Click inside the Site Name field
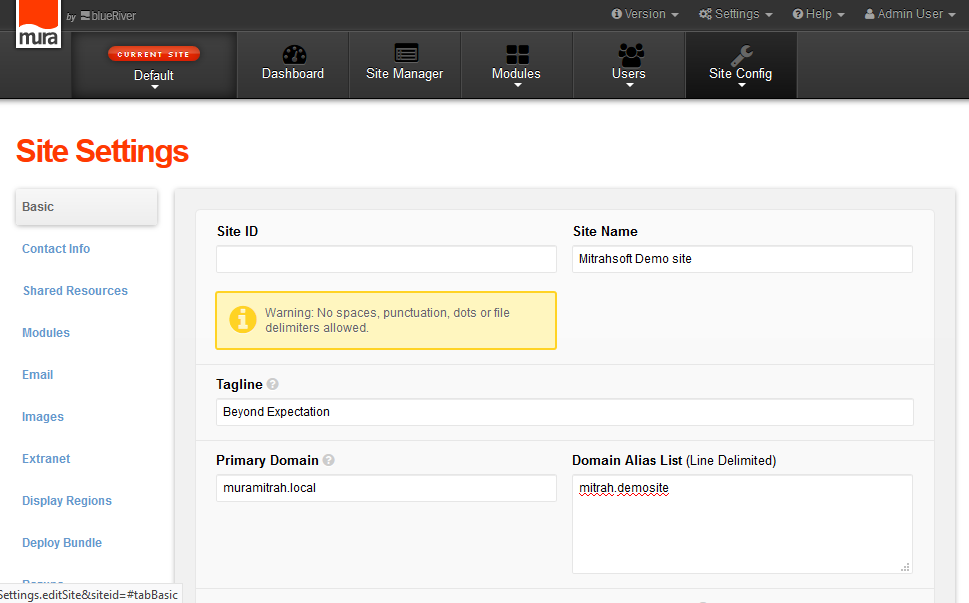 (741, 259)
